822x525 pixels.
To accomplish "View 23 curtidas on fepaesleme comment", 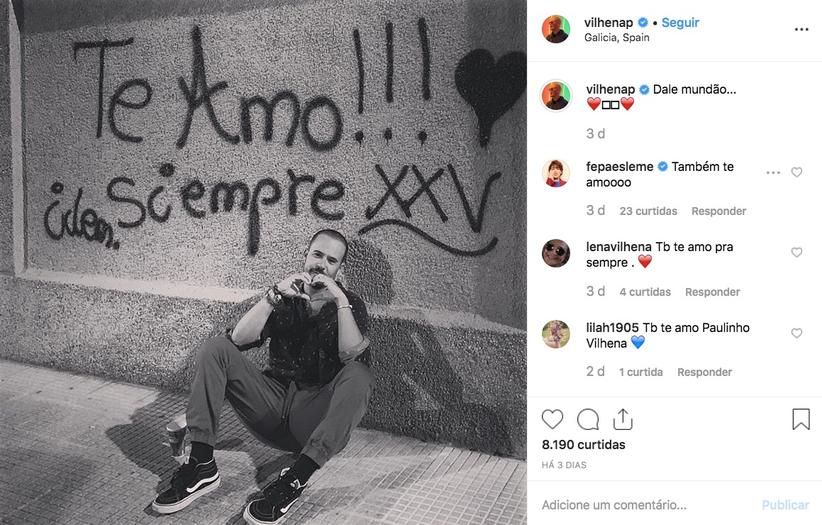I will 648,211.
